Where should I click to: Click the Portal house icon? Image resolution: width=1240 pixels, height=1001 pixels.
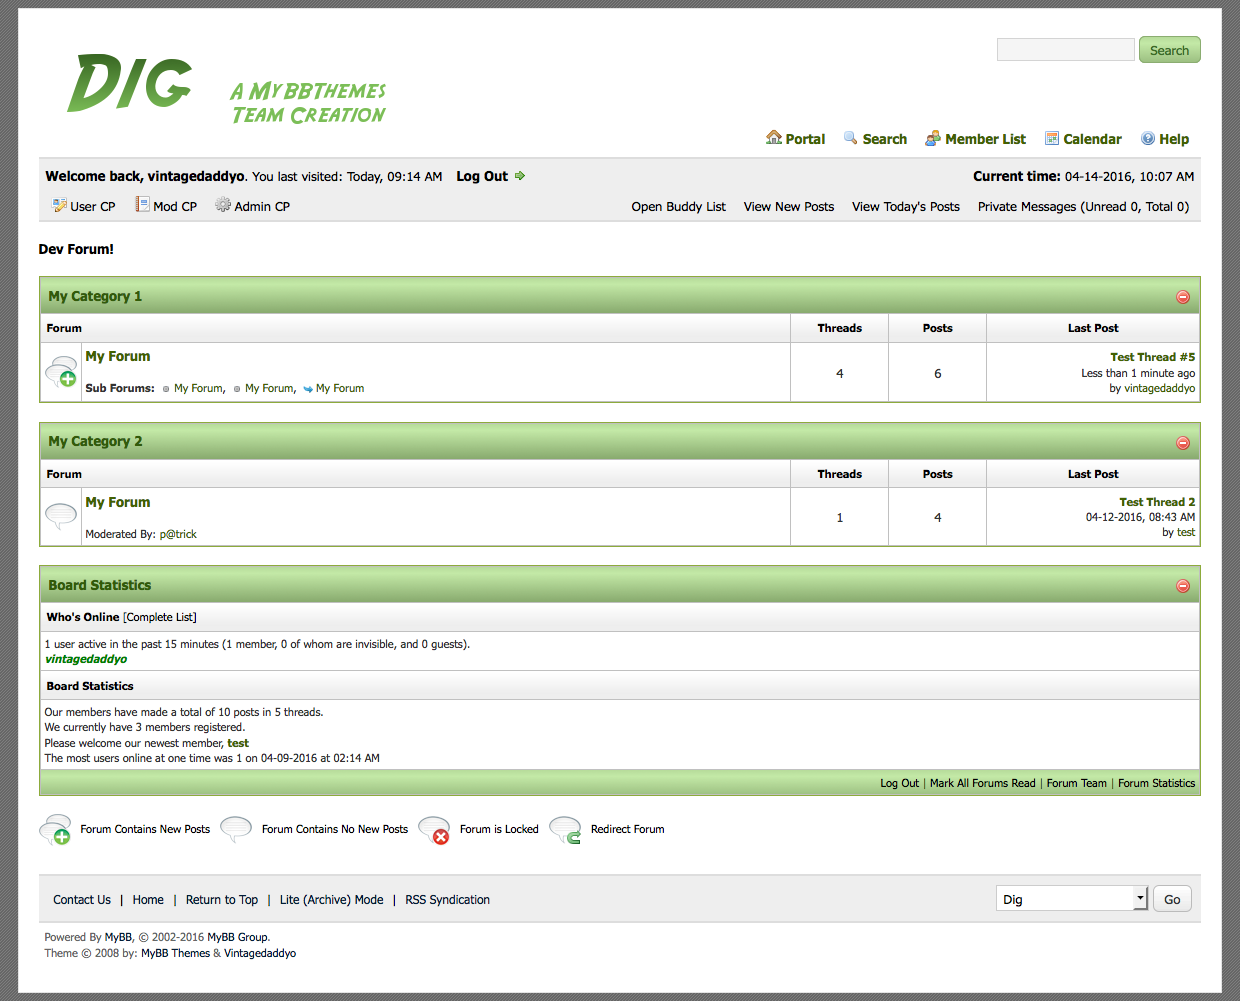click(x=774, y=138)
